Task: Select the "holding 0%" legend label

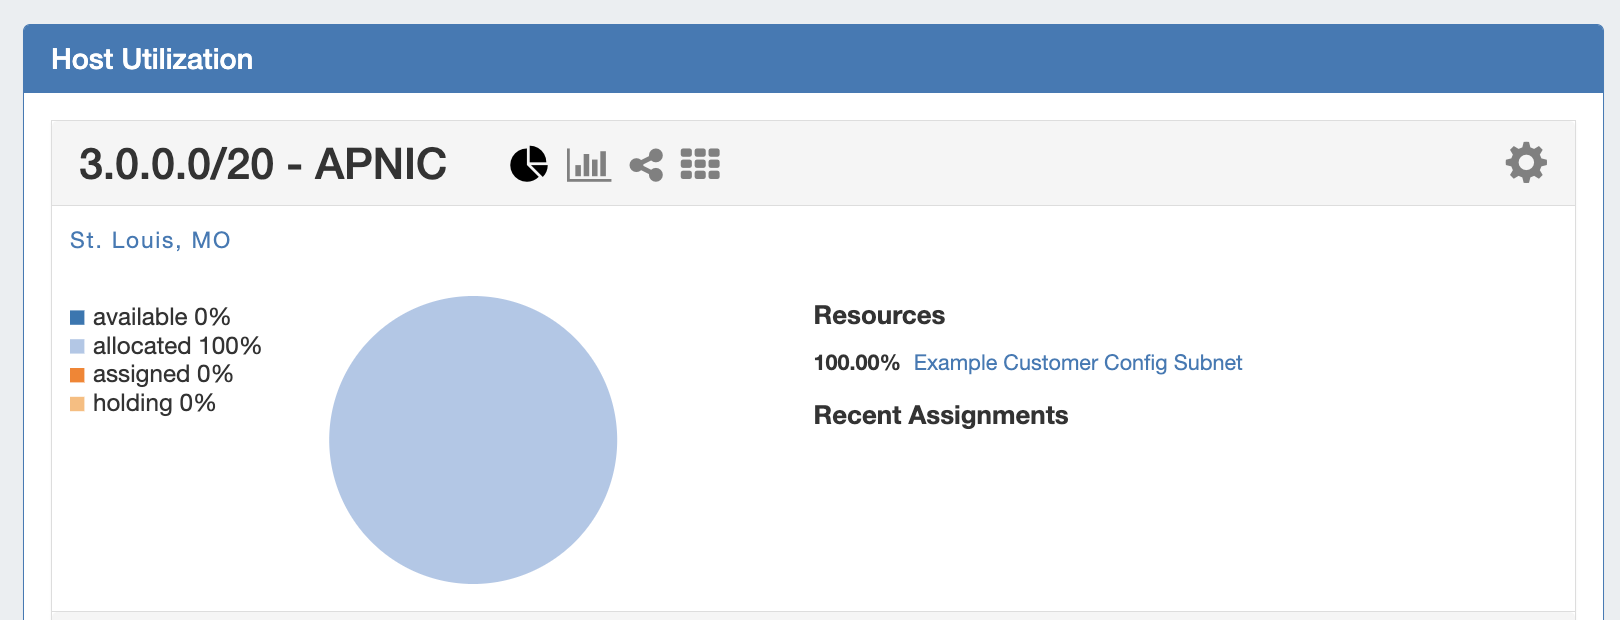Action: coord(154,403)
